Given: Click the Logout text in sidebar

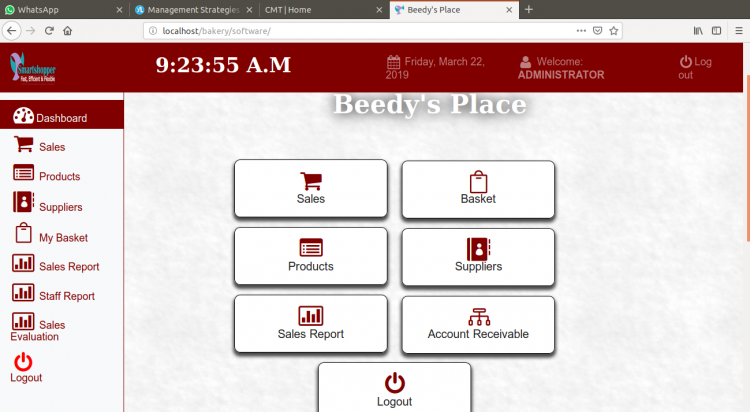Looking at the screenshot, I should (x=26, y=378).
